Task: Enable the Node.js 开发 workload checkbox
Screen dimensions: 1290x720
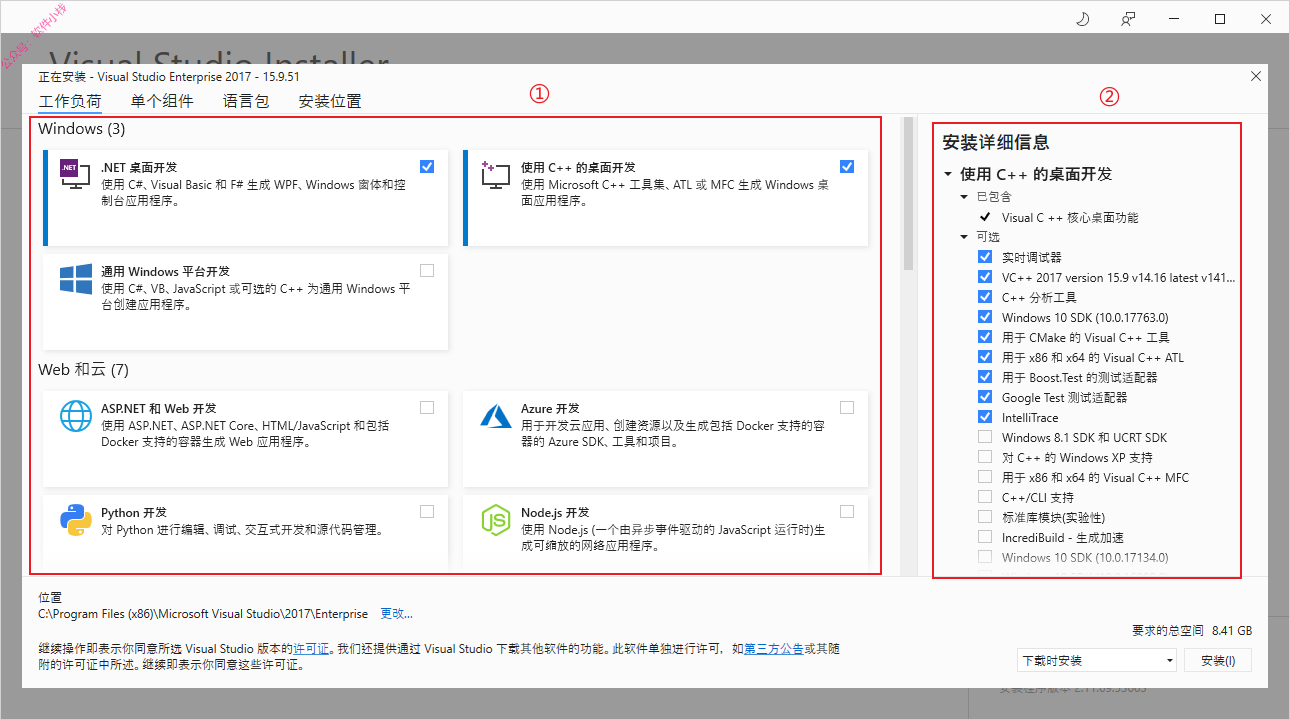Action: point(847,511)
